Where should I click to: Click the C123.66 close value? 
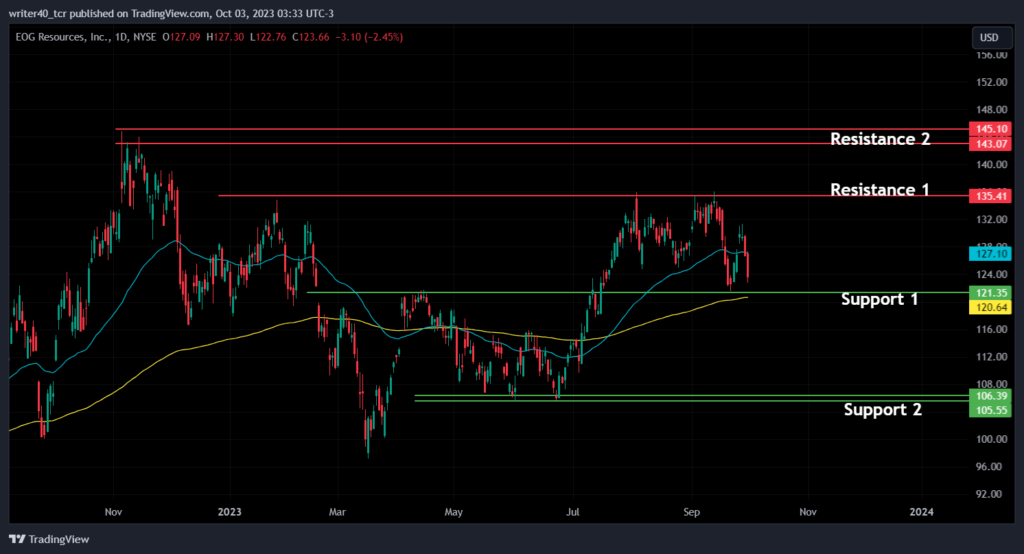click(x=311, y=37)
